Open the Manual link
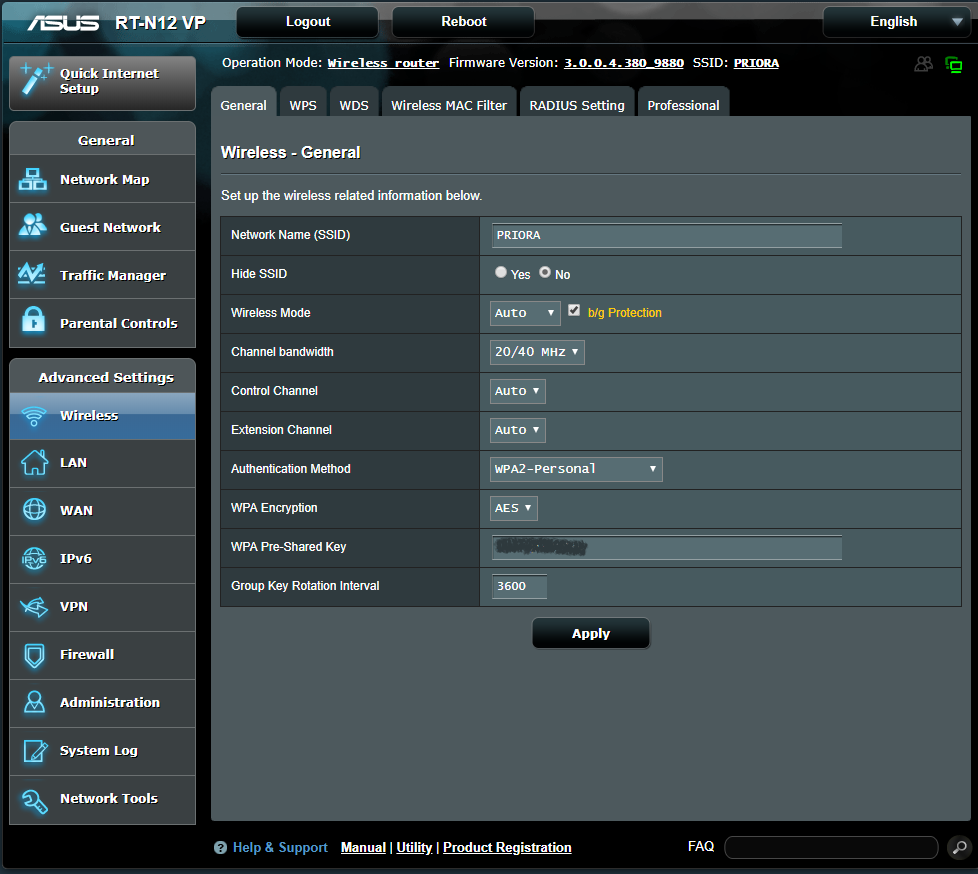Screen dimensions: 978x874 pyautogui.click(x=363, y=847)
